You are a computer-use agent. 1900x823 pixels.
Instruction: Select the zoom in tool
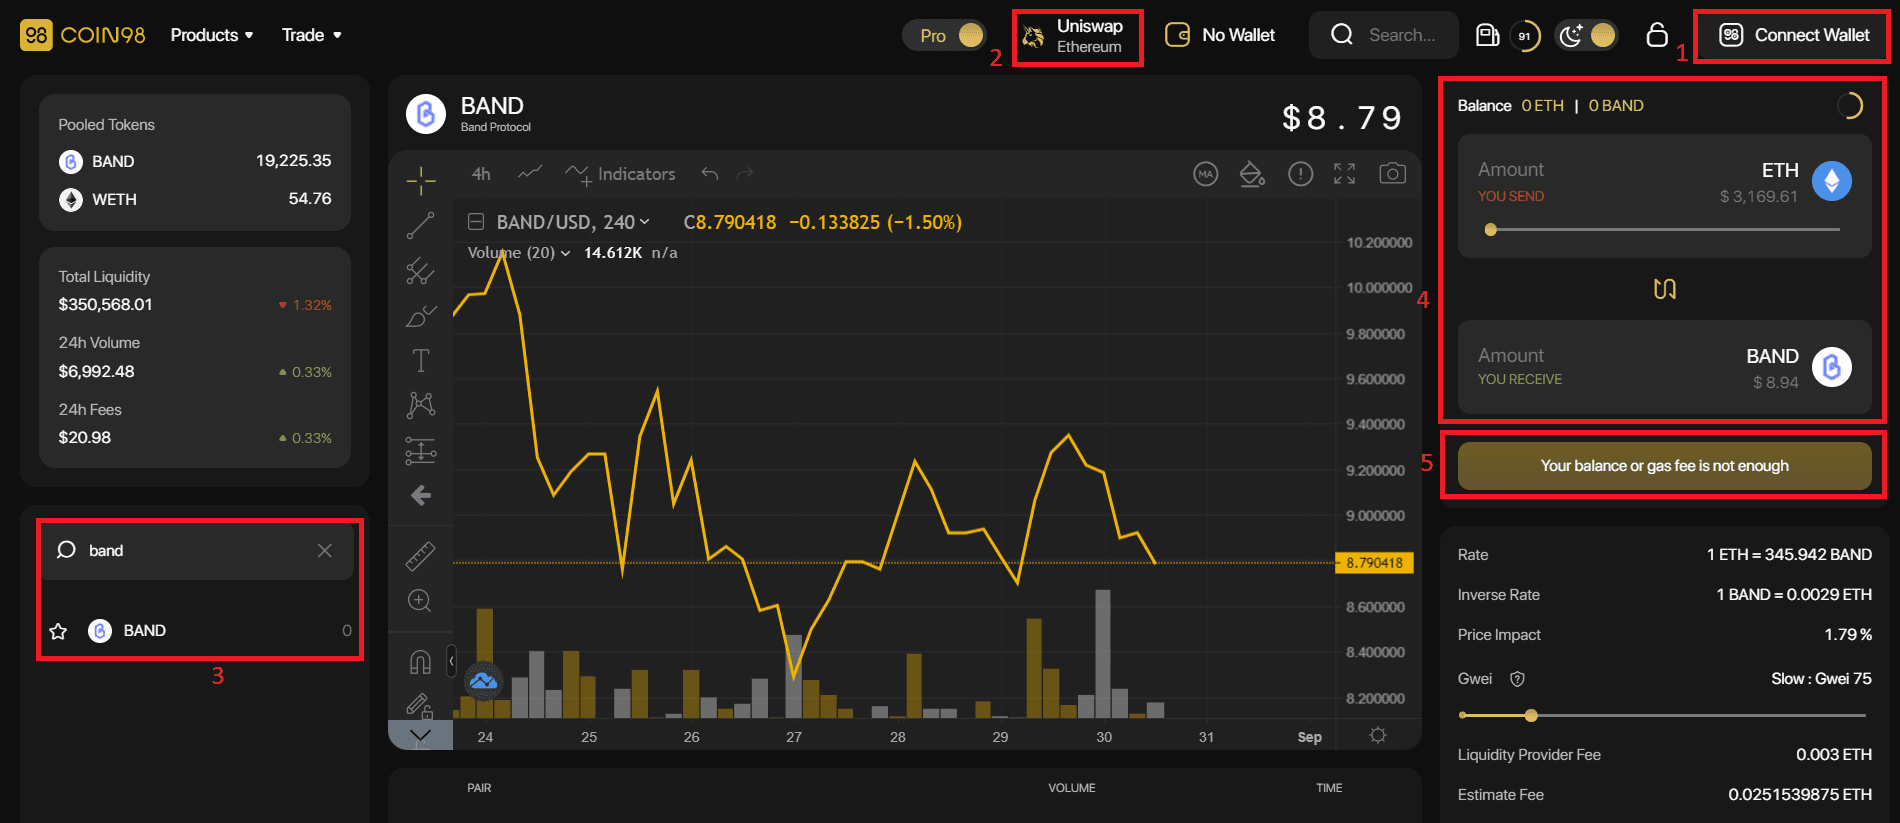[420, 600]
